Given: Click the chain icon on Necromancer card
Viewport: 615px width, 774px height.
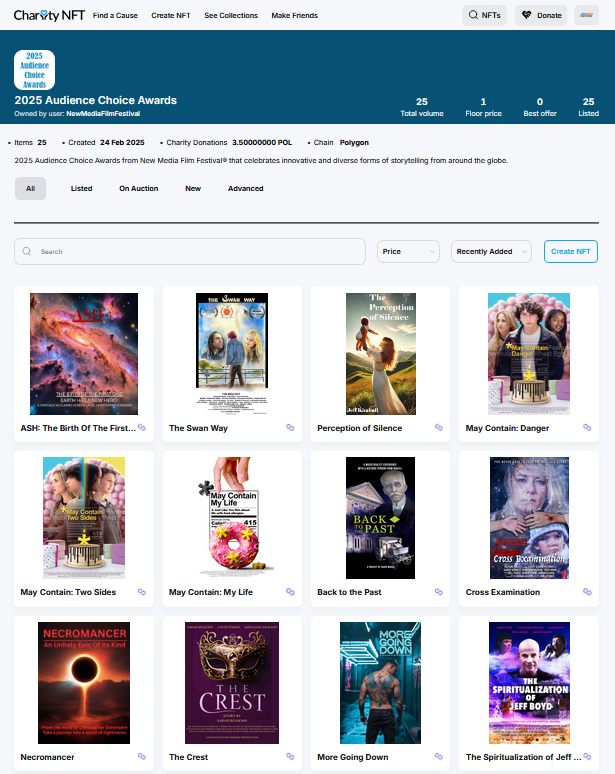Looking at the screenshot, I should [x=142, y=756].
